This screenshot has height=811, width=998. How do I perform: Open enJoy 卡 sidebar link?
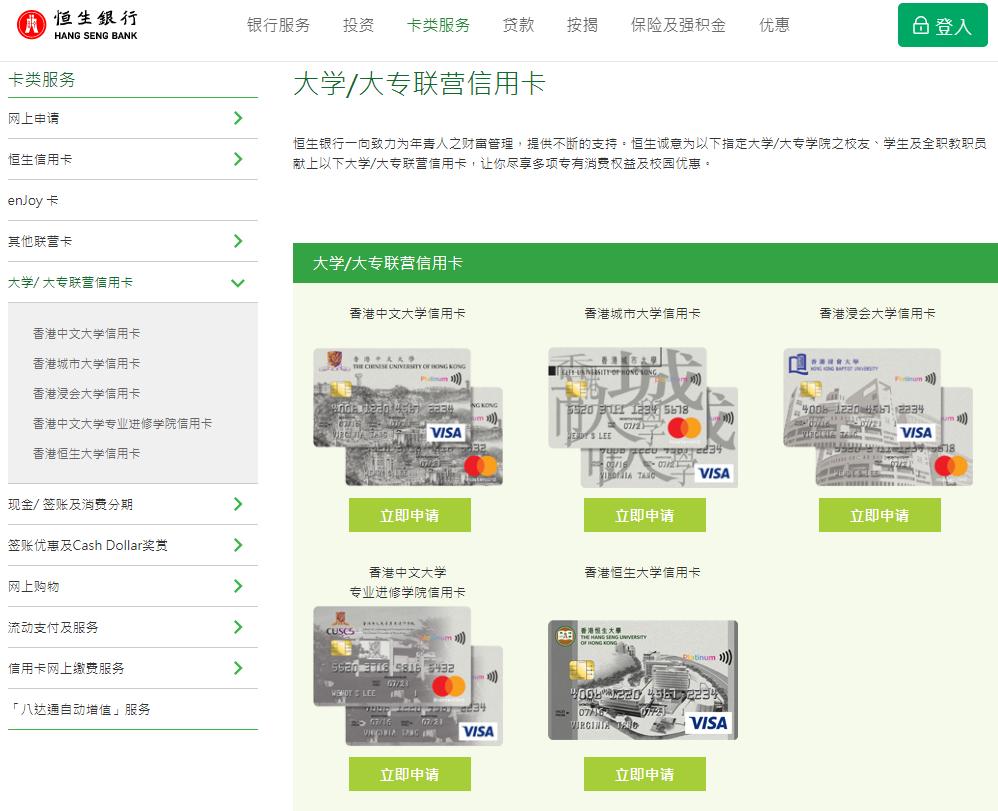click(x=34, y=200)
